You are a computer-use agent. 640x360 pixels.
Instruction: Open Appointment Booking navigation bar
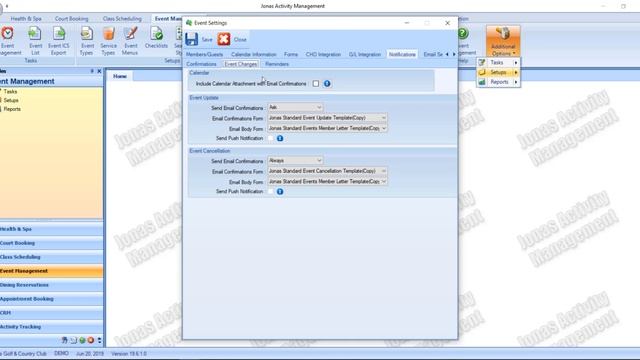click(x=51, y=299)
